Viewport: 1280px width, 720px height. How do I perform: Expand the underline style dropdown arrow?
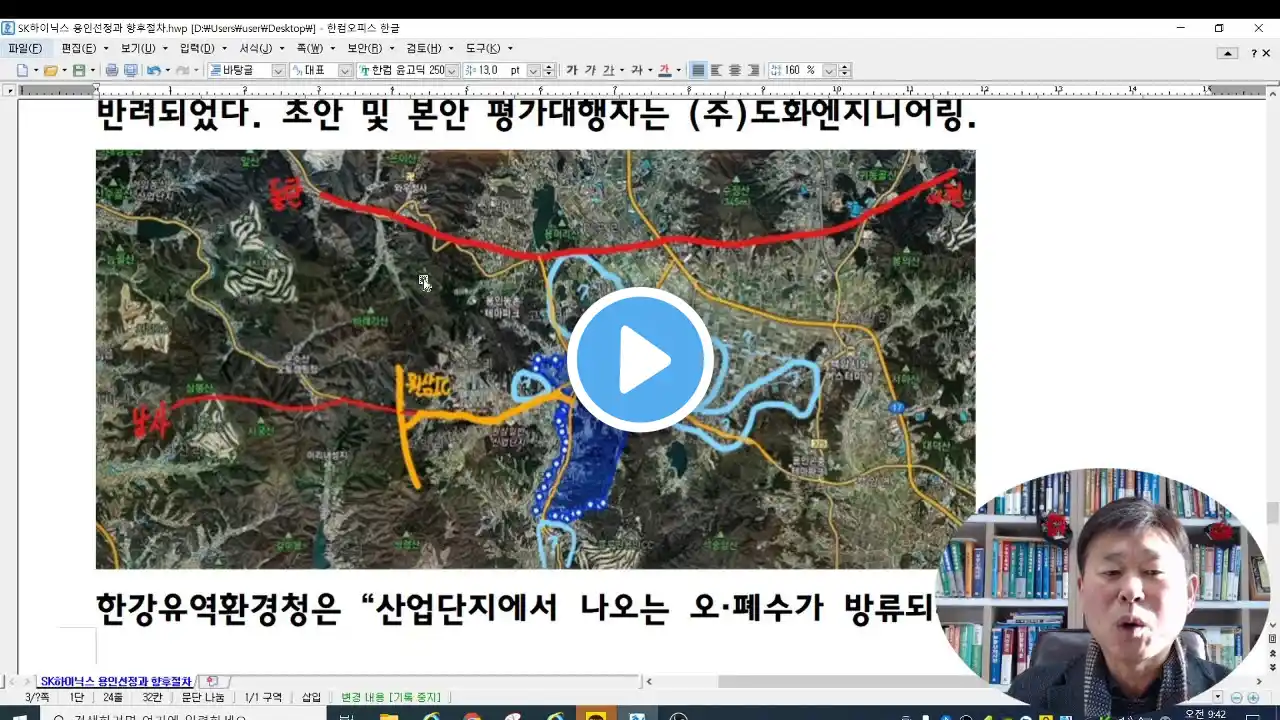[621, 70]
